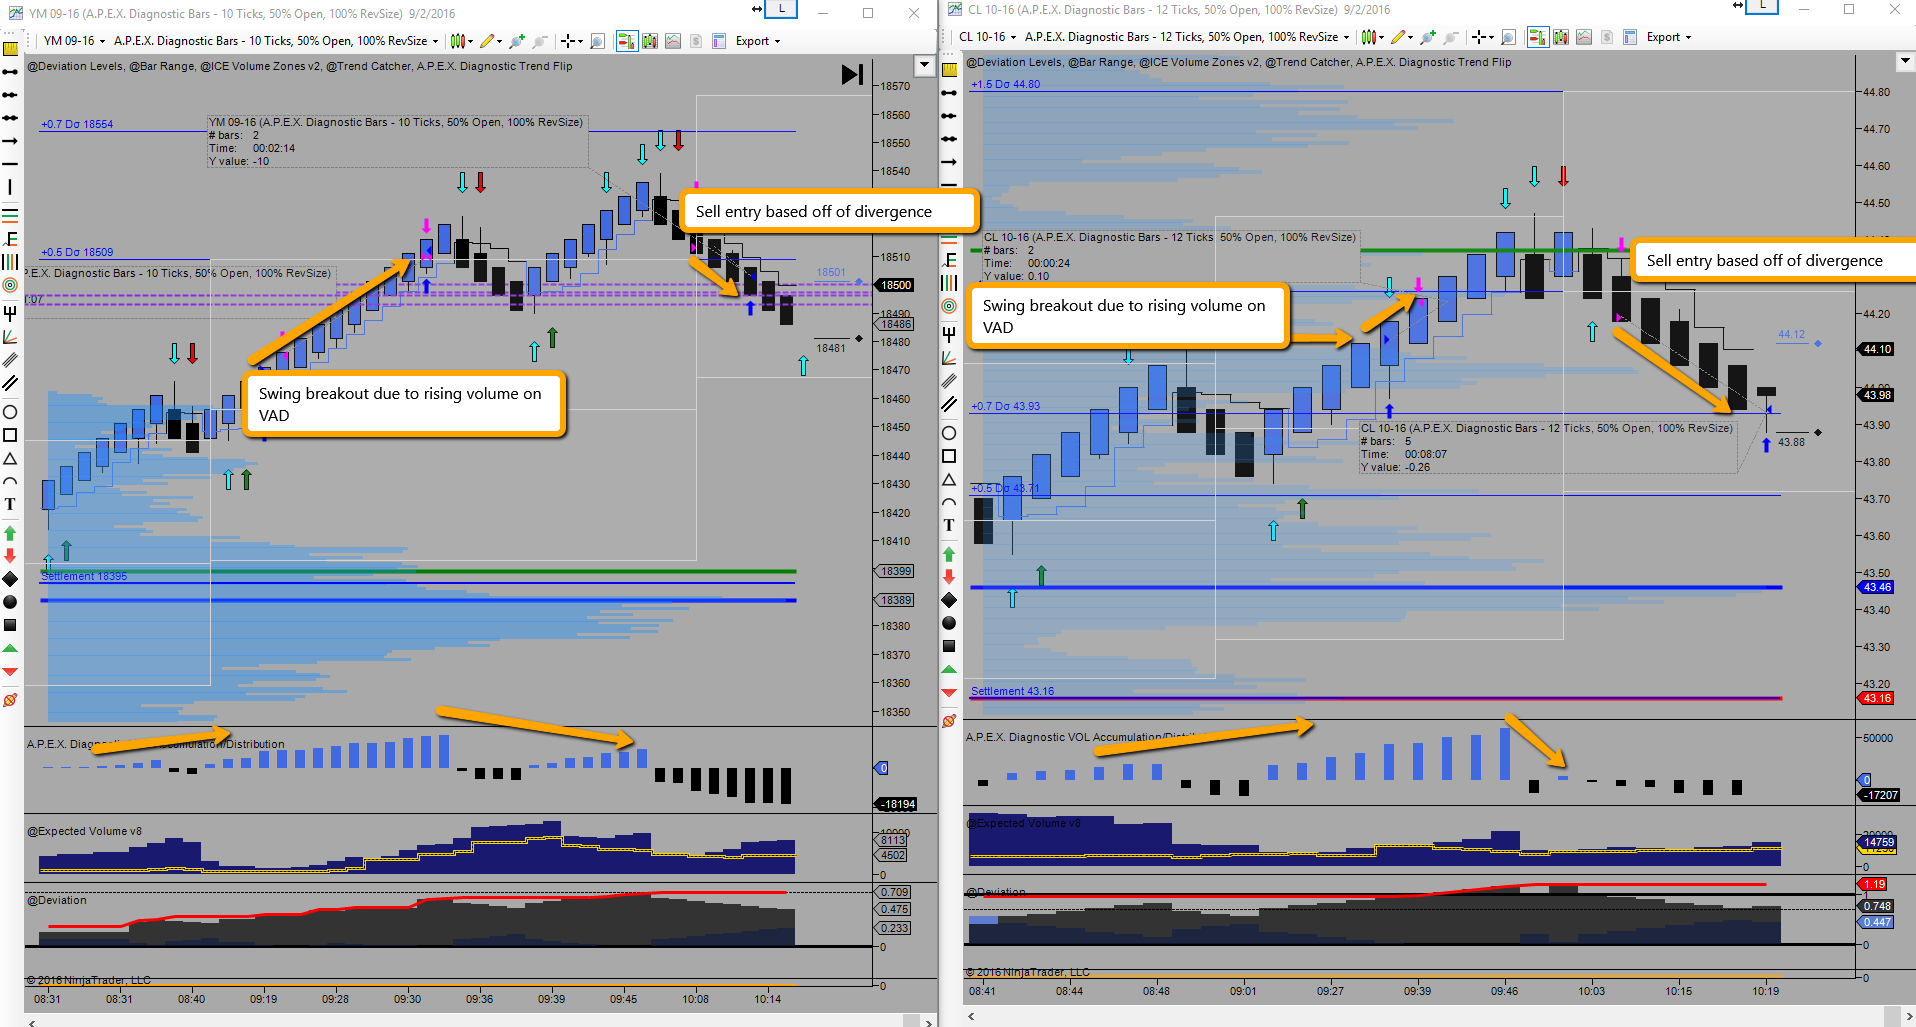Click 43.46 blue price tag on CL axis
Image resolution: width=1916 pixels, height=1027 pixels.
point(1877,587)
